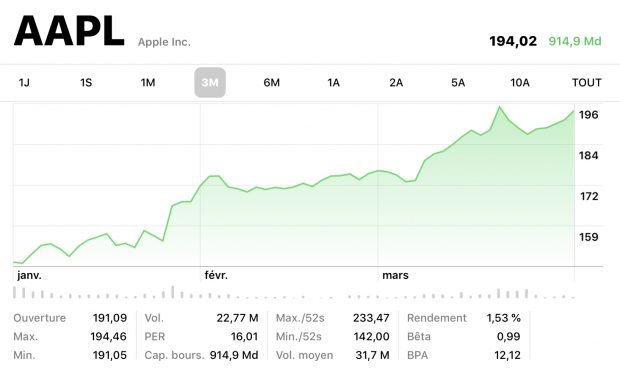Switch chart to 10A range
This screenshot has height=372, width=620.
520,83
